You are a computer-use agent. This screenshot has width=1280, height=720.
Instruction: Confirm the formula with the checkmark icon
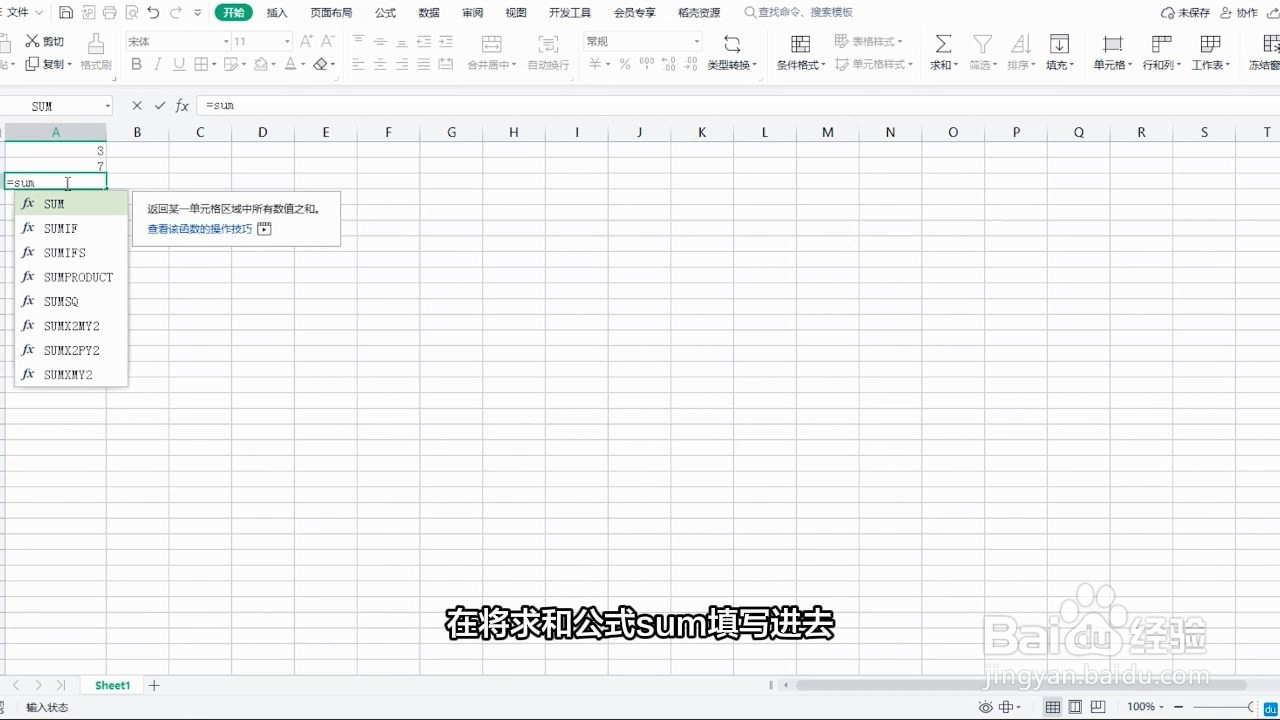click(x=159, y=105)
